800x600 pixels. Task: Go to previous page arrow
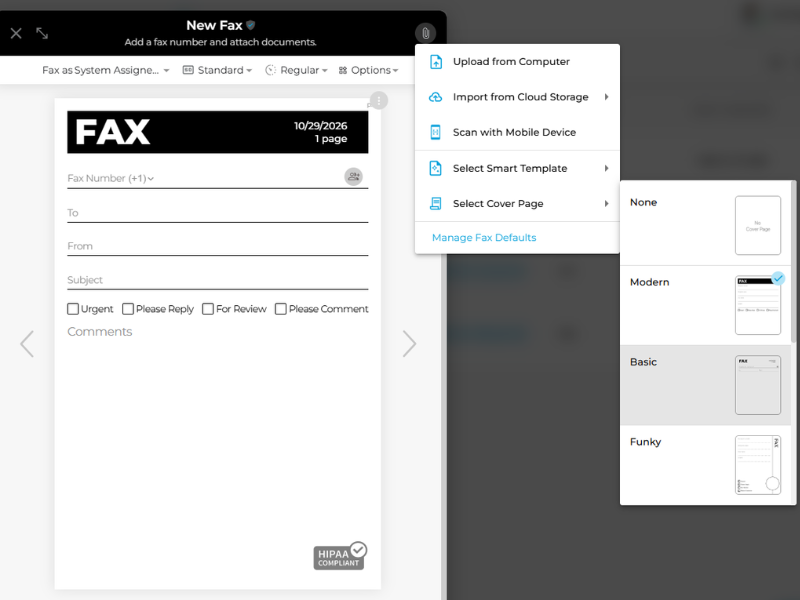[x=27, y=344]
